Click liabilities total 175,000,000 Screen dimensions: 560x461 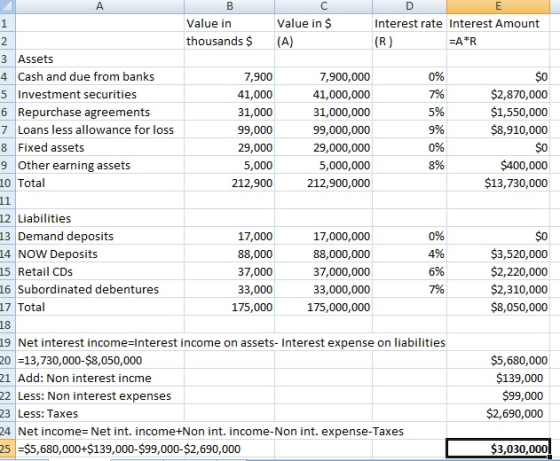click(x=324, y=307)
